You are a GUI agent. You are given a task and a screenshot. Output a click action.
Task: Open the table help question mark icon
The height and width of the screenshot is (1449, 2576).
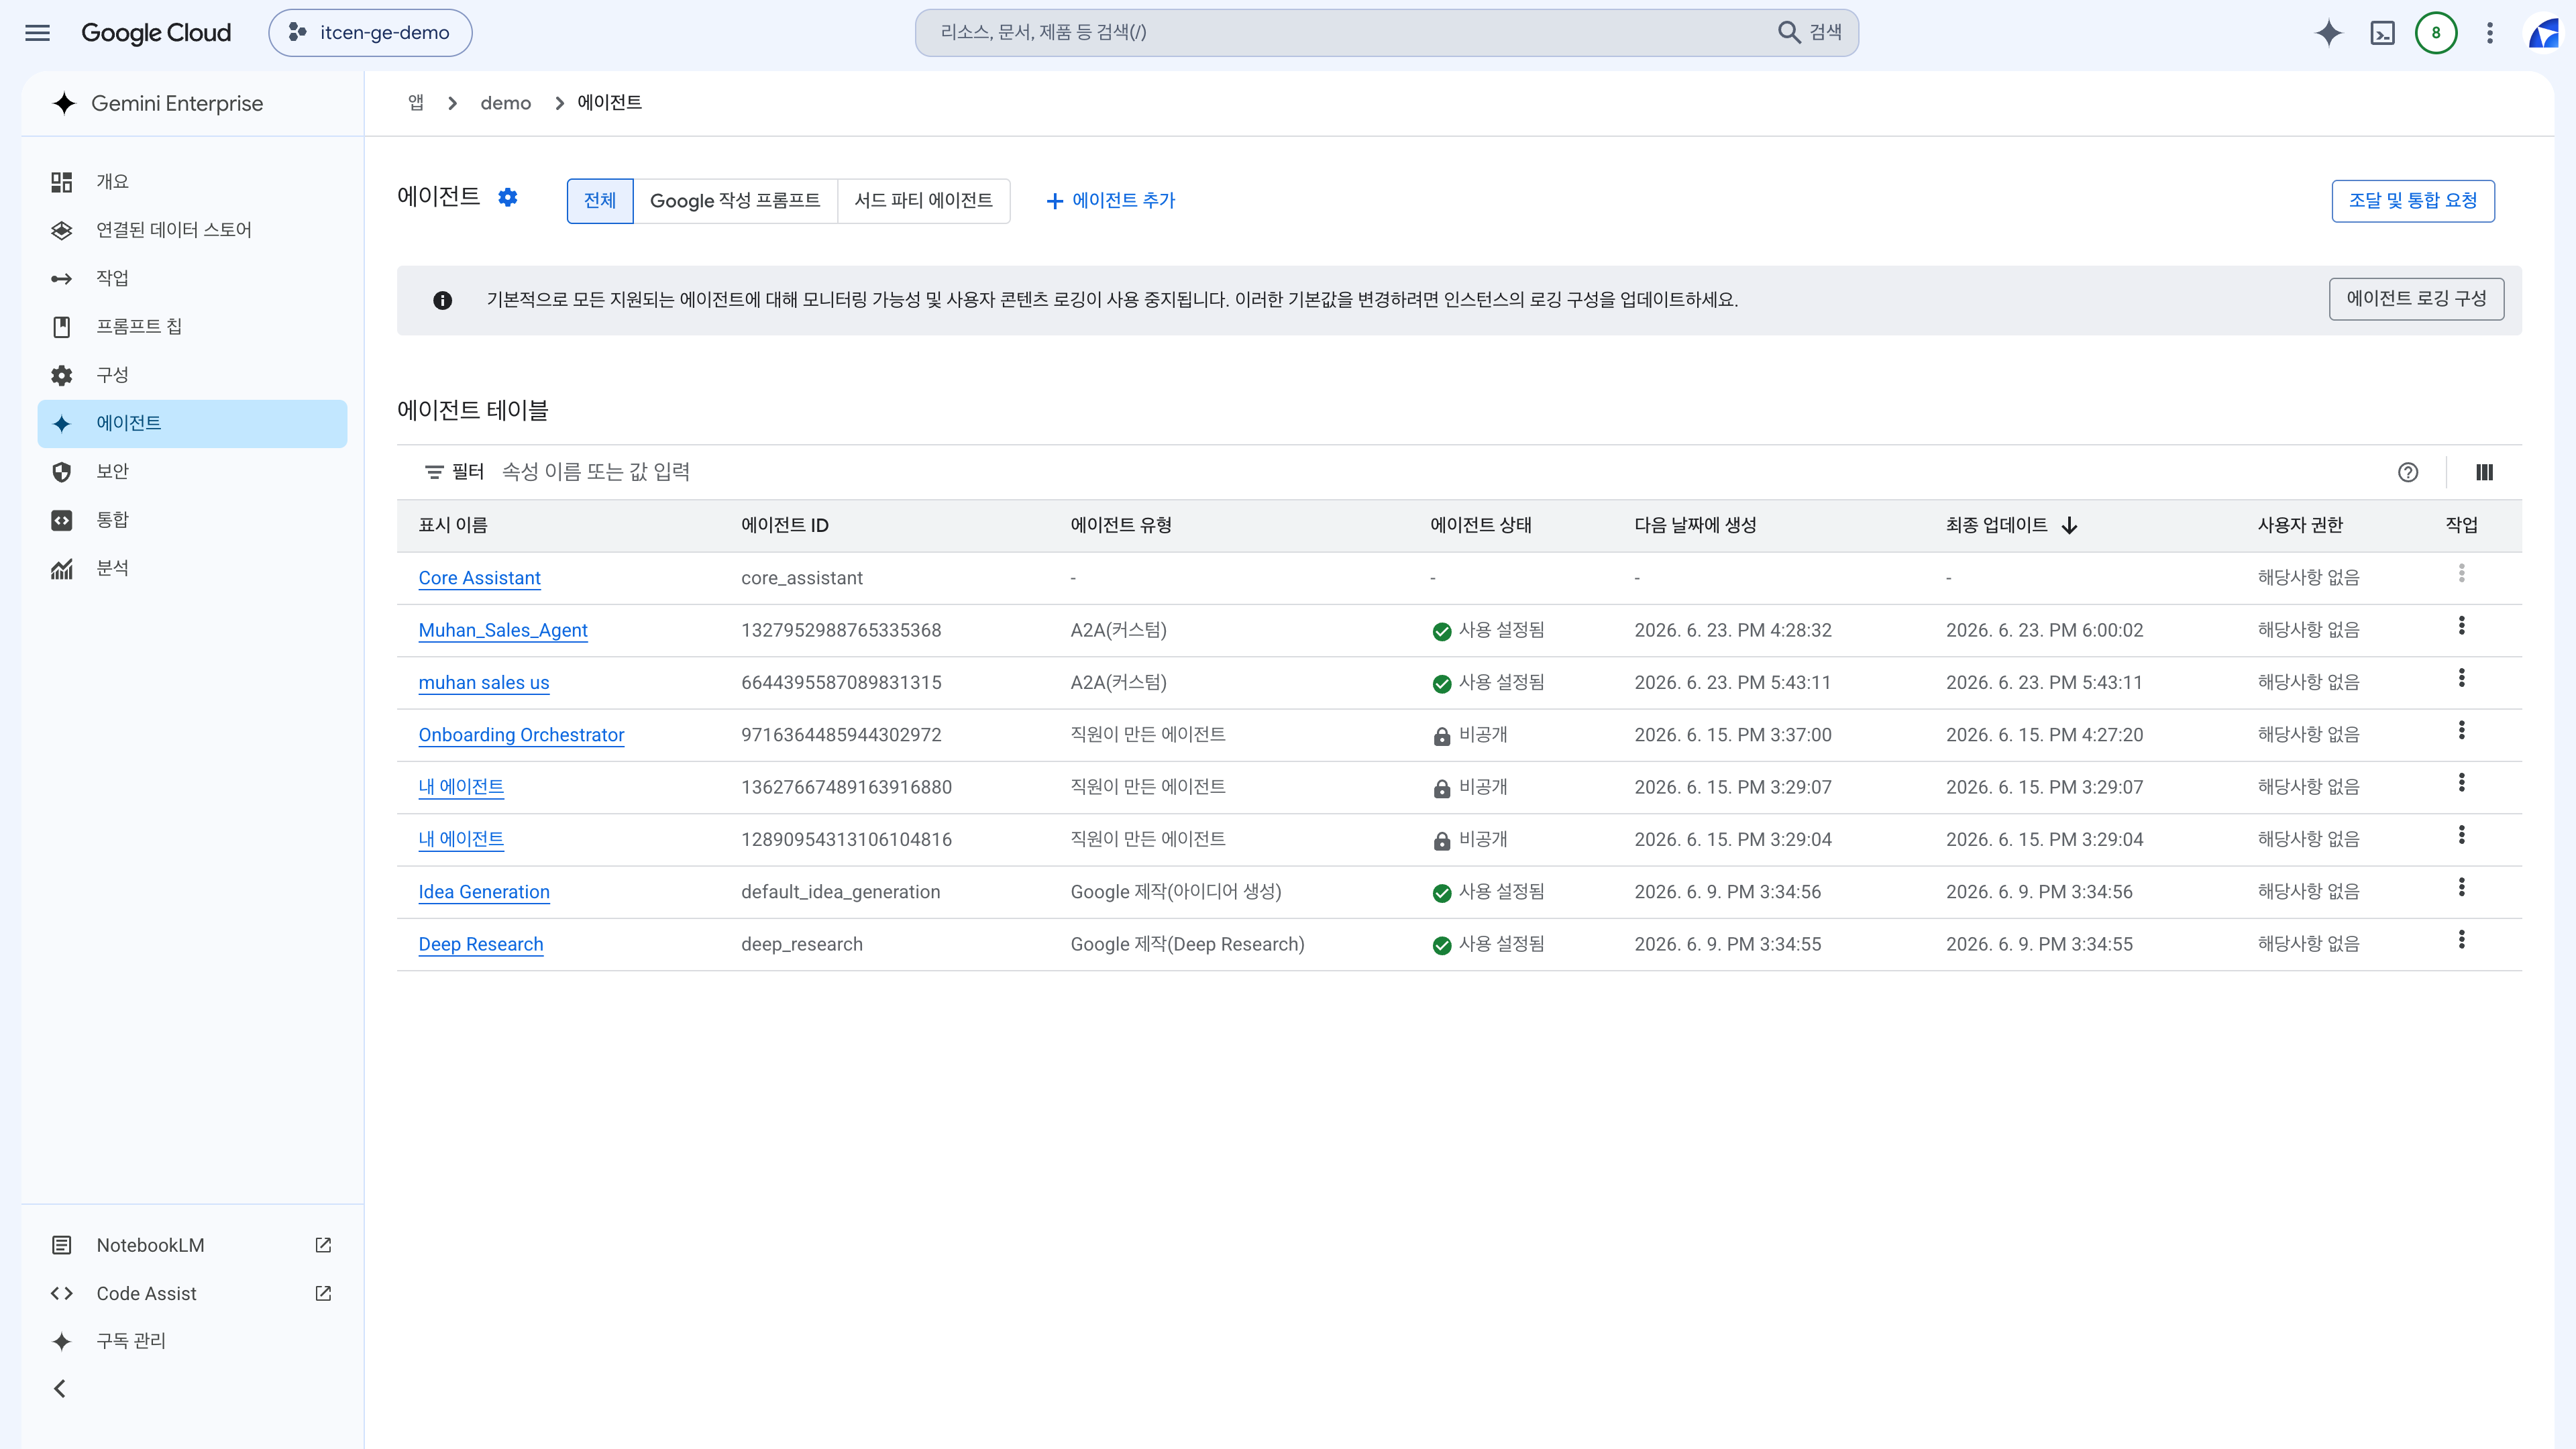2408,472
